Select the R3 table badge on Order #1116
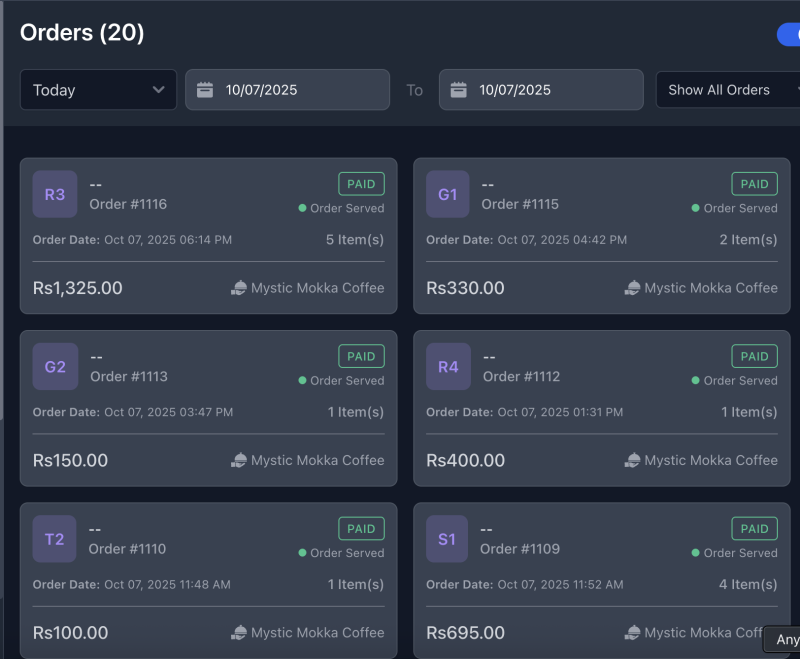This screenshot has width=800, height=659. (x=55, y=193)
